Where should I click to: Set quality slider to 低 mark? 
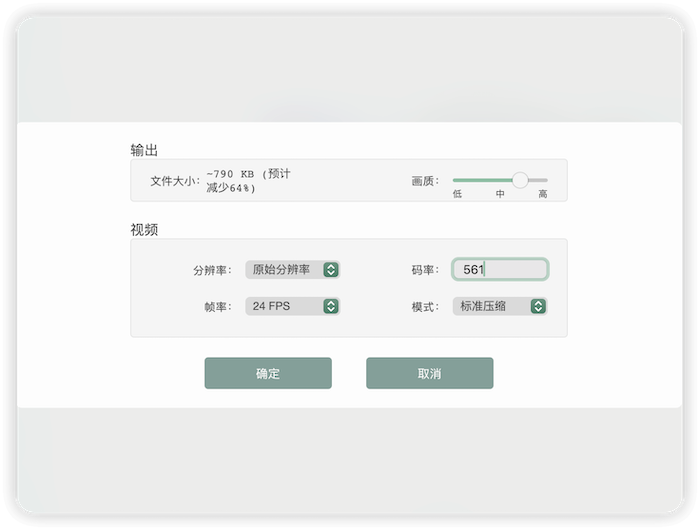pos(456,180)
